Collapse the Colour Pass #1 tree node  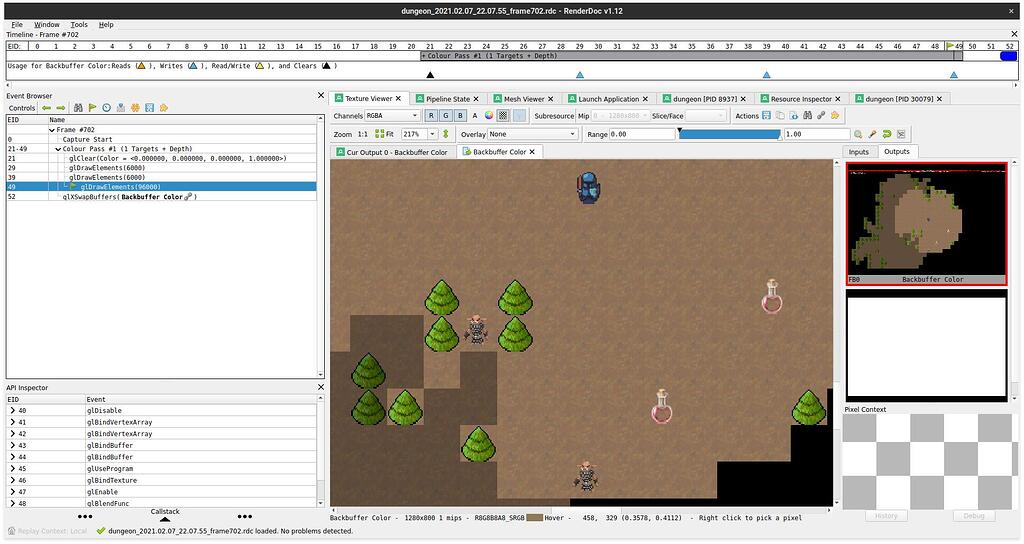tap(58, 149)
